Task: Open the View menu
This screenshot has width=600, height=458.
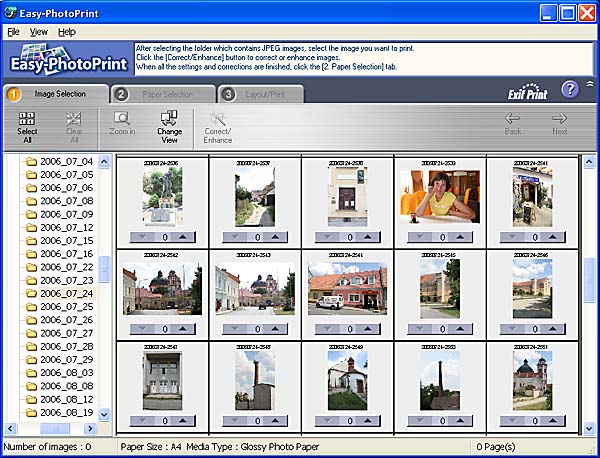Action: tap(38, 32)
